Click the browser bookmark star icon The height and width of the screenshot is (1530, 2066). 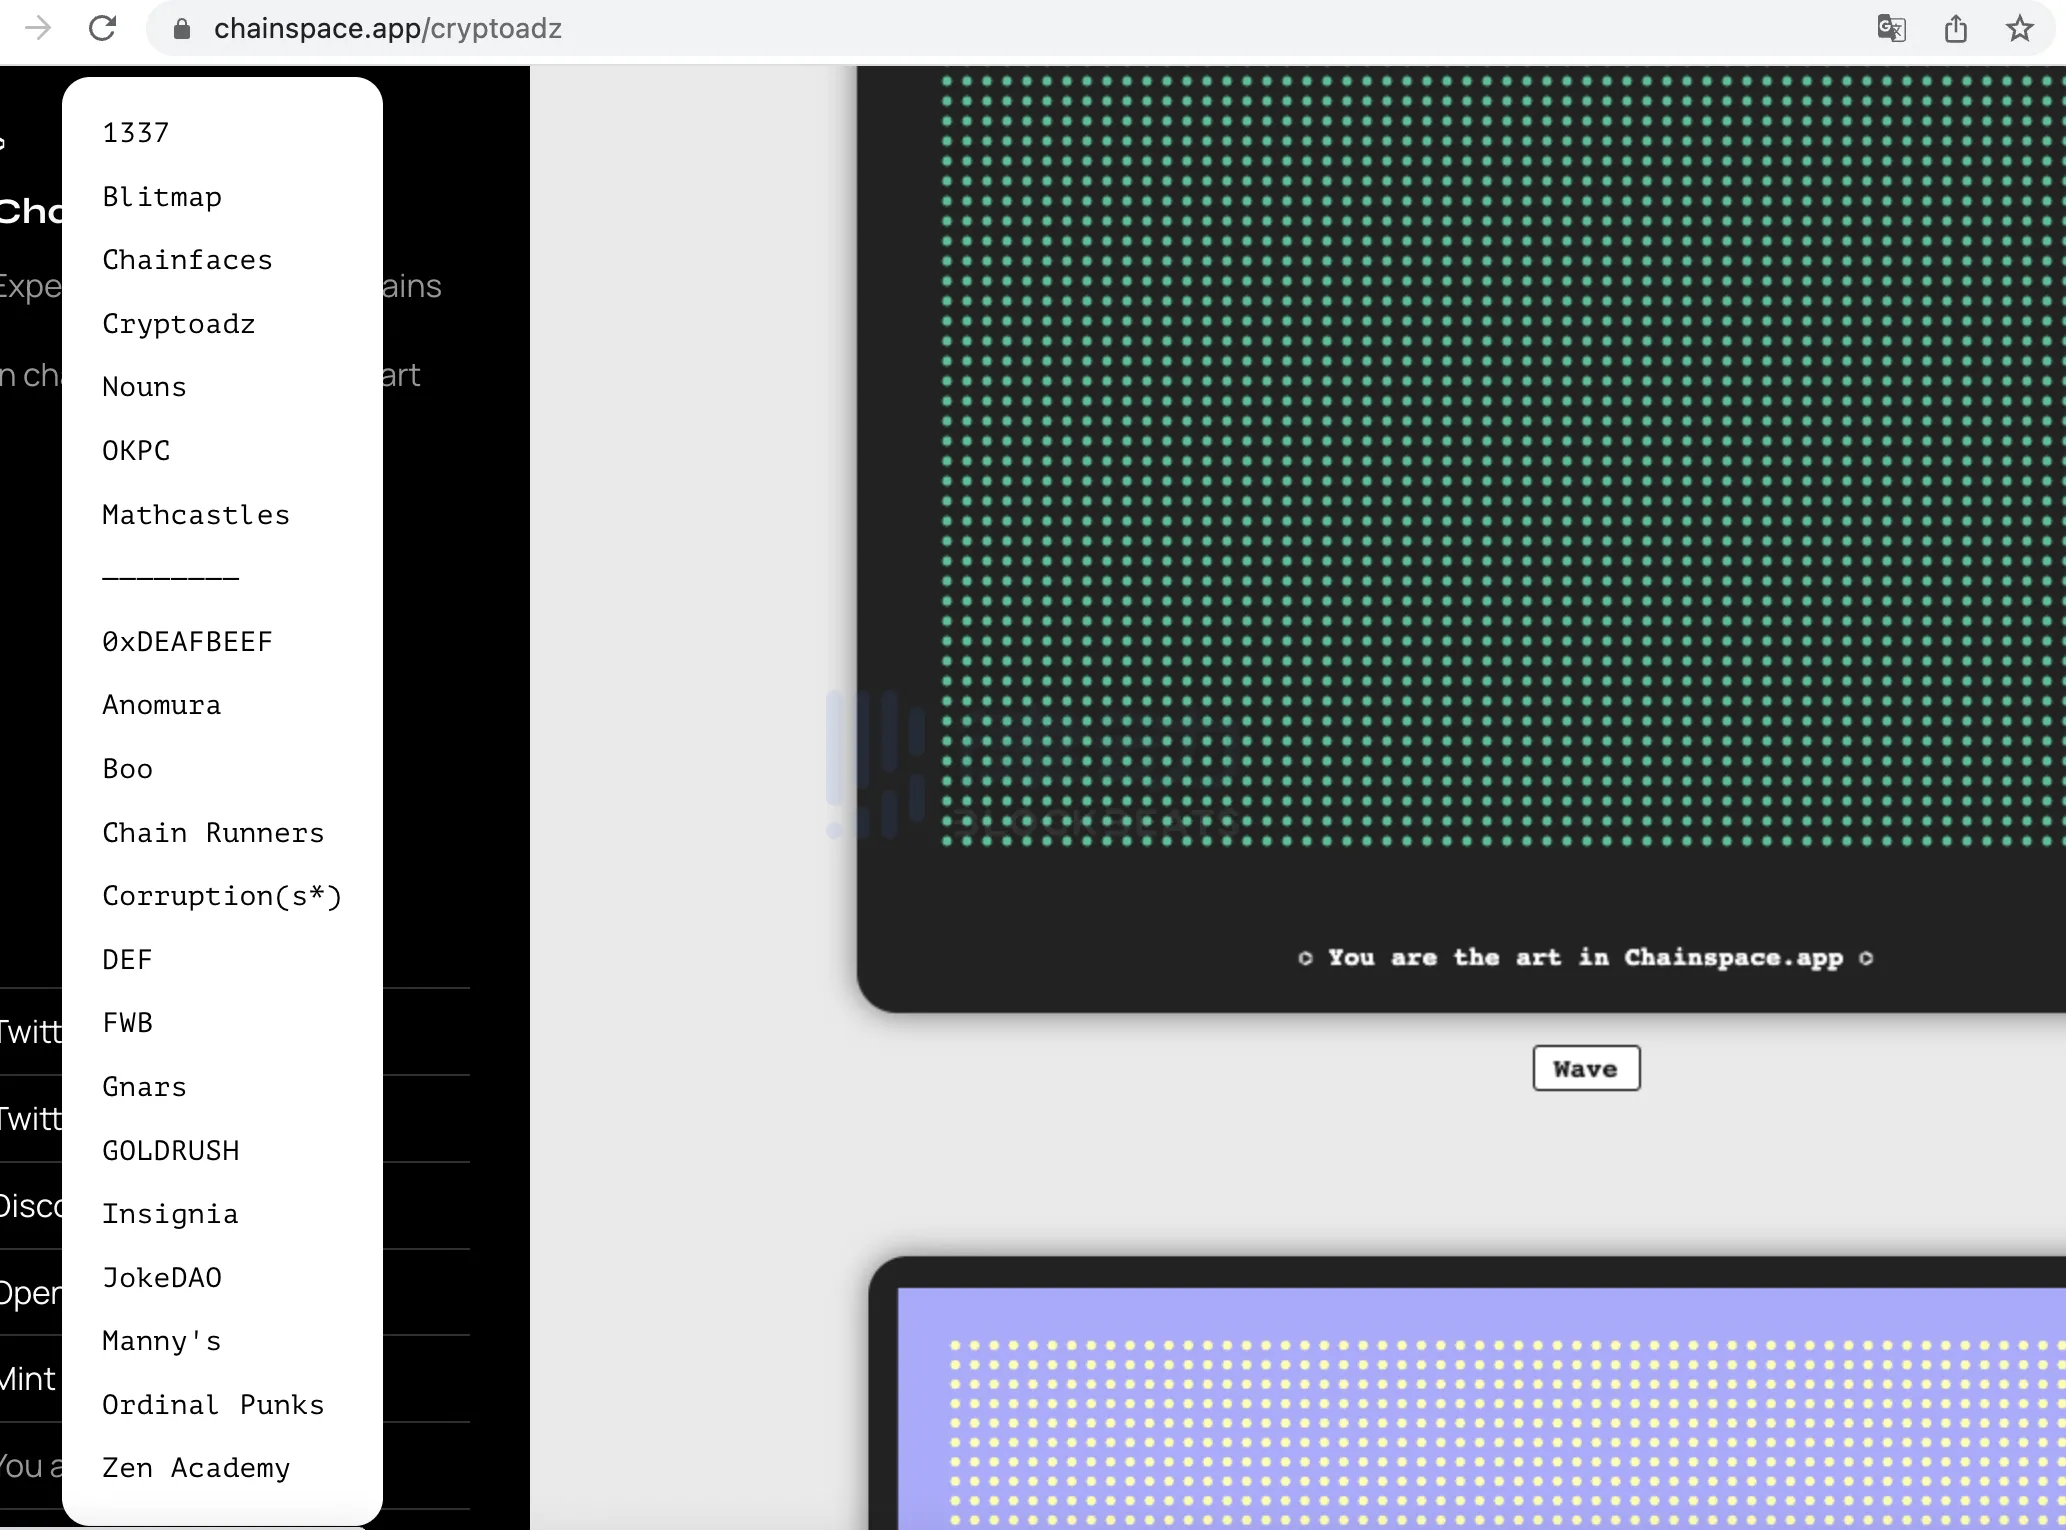click(x=2021, y=29)
